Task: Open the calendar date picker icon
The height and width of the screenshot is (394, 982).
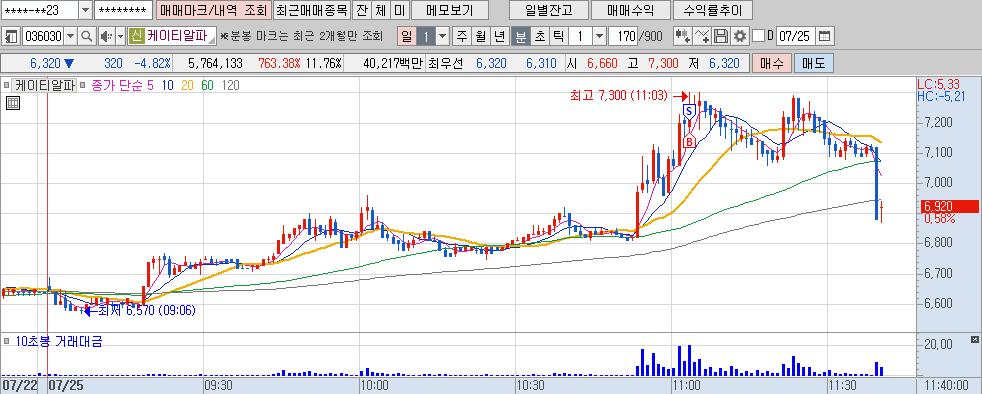Action: pyautogui.click(x=825, y=36)
